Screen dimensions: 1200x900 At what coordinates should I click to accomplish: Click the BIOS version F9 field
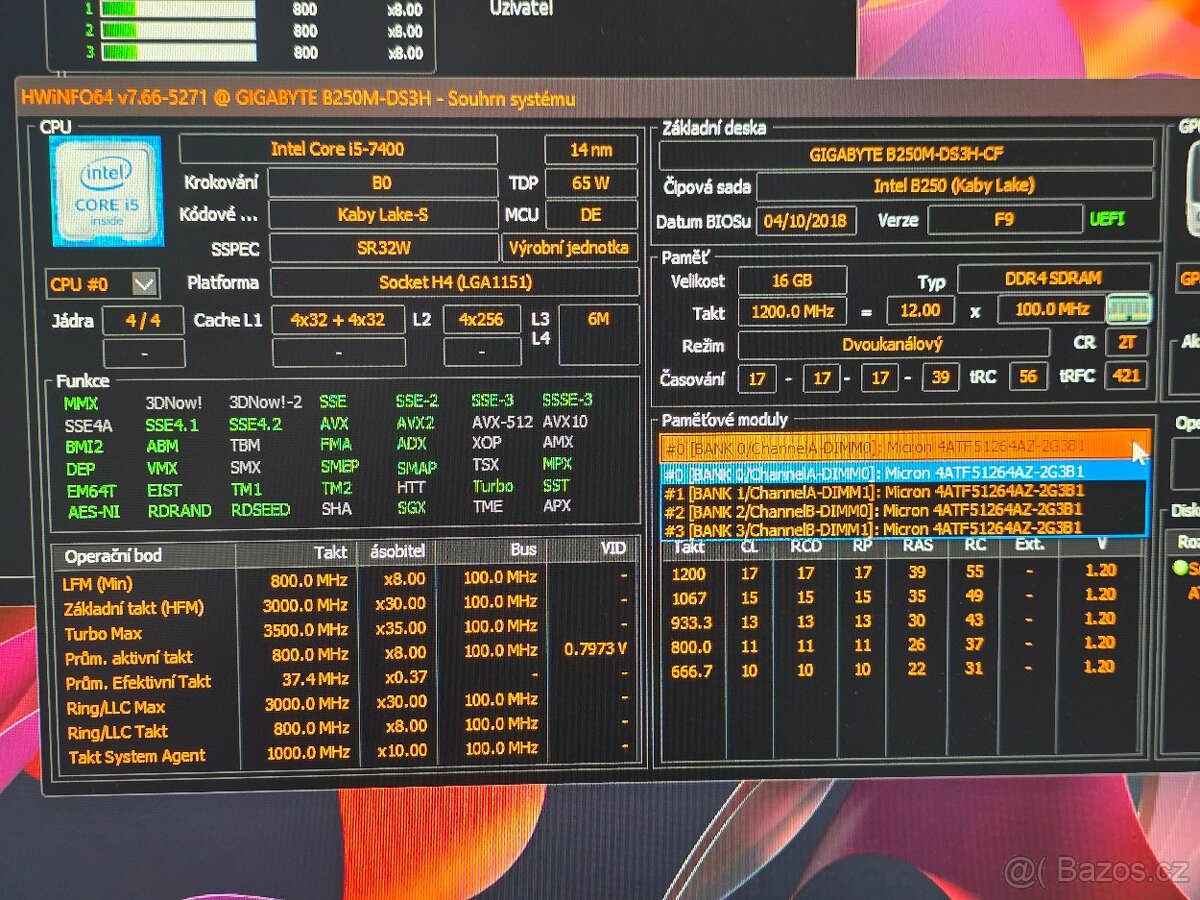click(1003, 220)
